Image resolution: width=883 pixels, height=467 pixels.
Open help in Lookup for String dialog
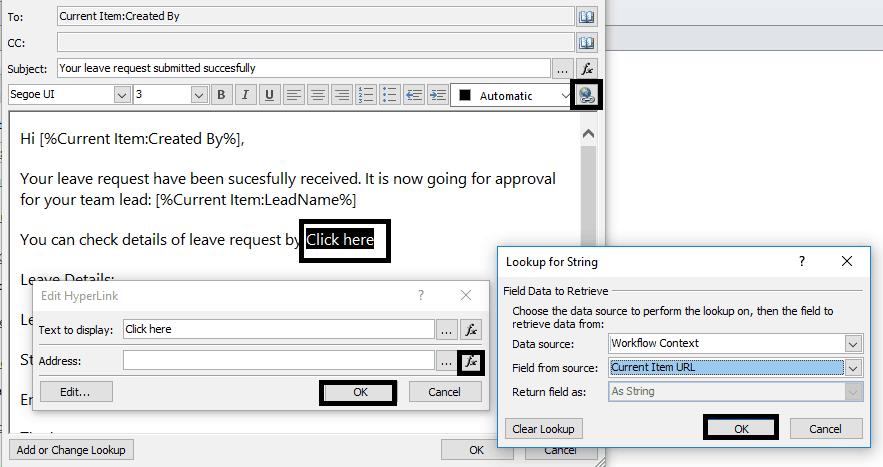click(x=802, y=261)
